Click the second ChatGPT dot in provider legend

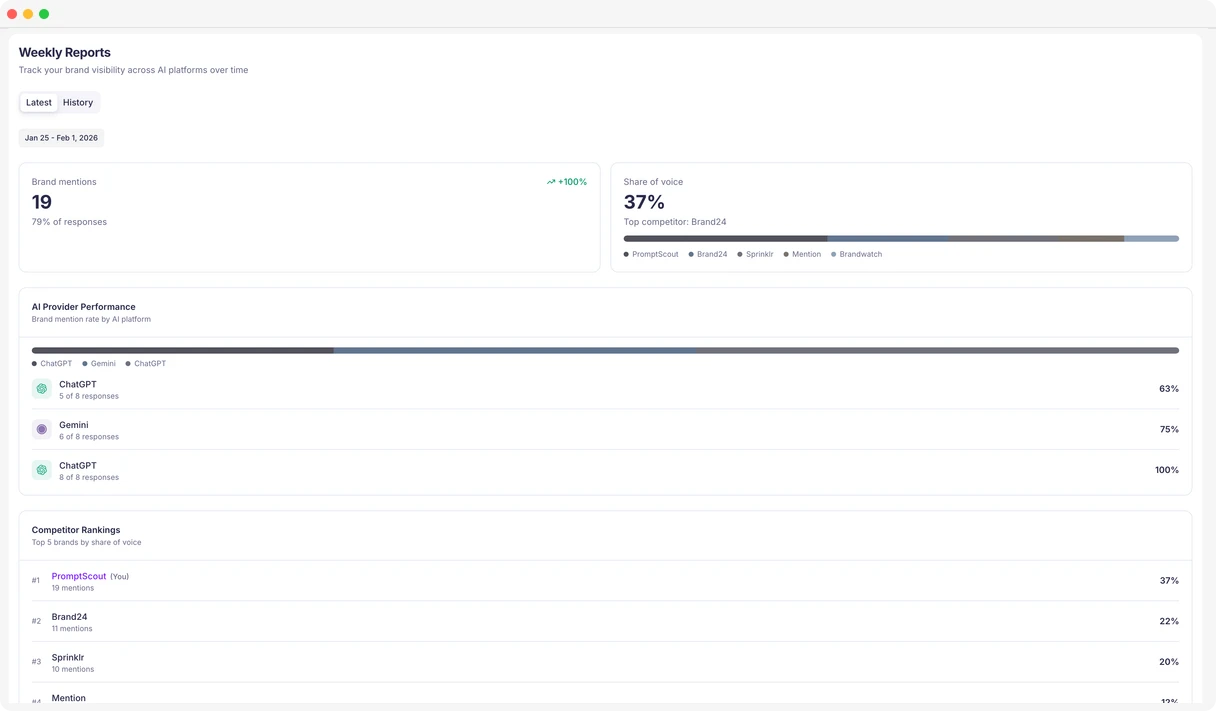129,363
